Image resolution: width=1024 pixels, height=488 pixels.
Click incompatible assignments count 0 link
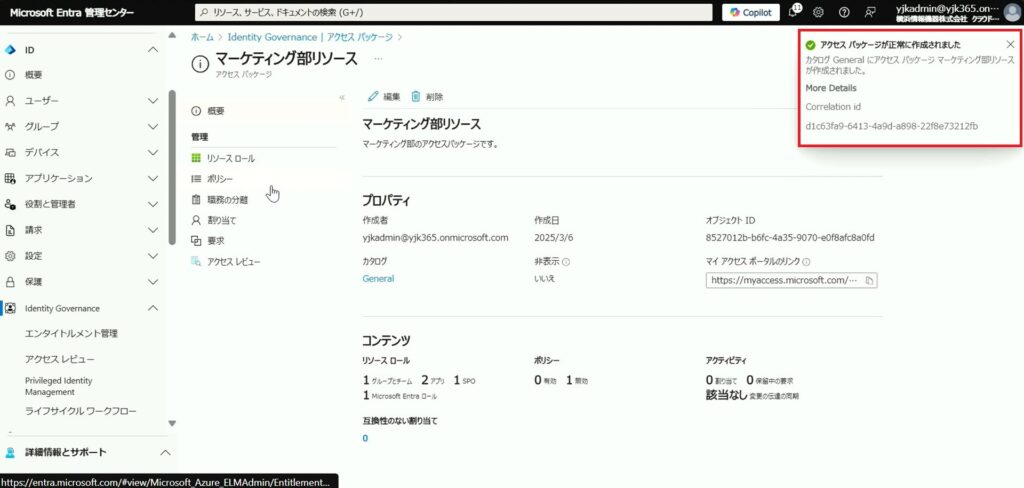tap(365, 438)
